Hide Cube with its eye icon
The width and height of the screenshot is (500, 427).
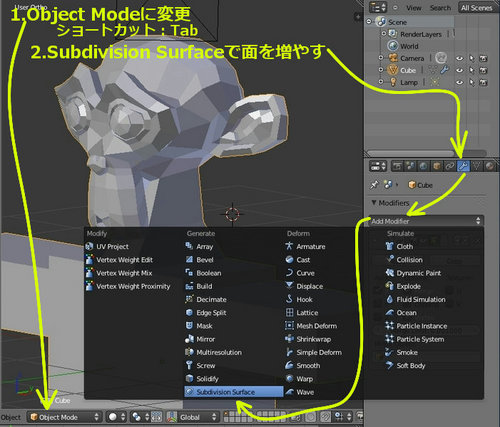pos(460,70)
